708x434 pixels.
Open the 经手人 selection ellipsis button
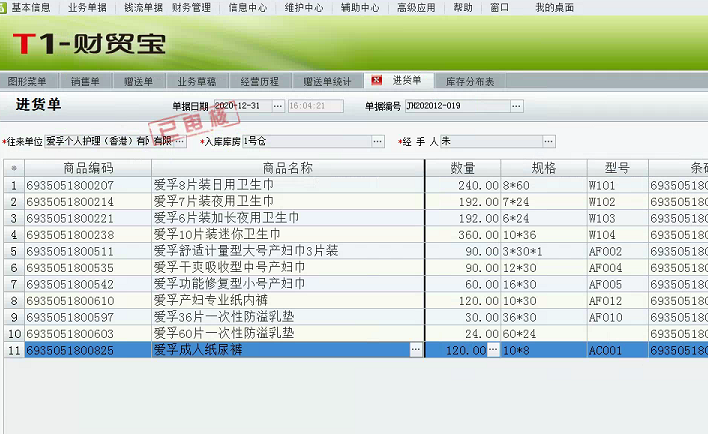[x=549, y=141]
